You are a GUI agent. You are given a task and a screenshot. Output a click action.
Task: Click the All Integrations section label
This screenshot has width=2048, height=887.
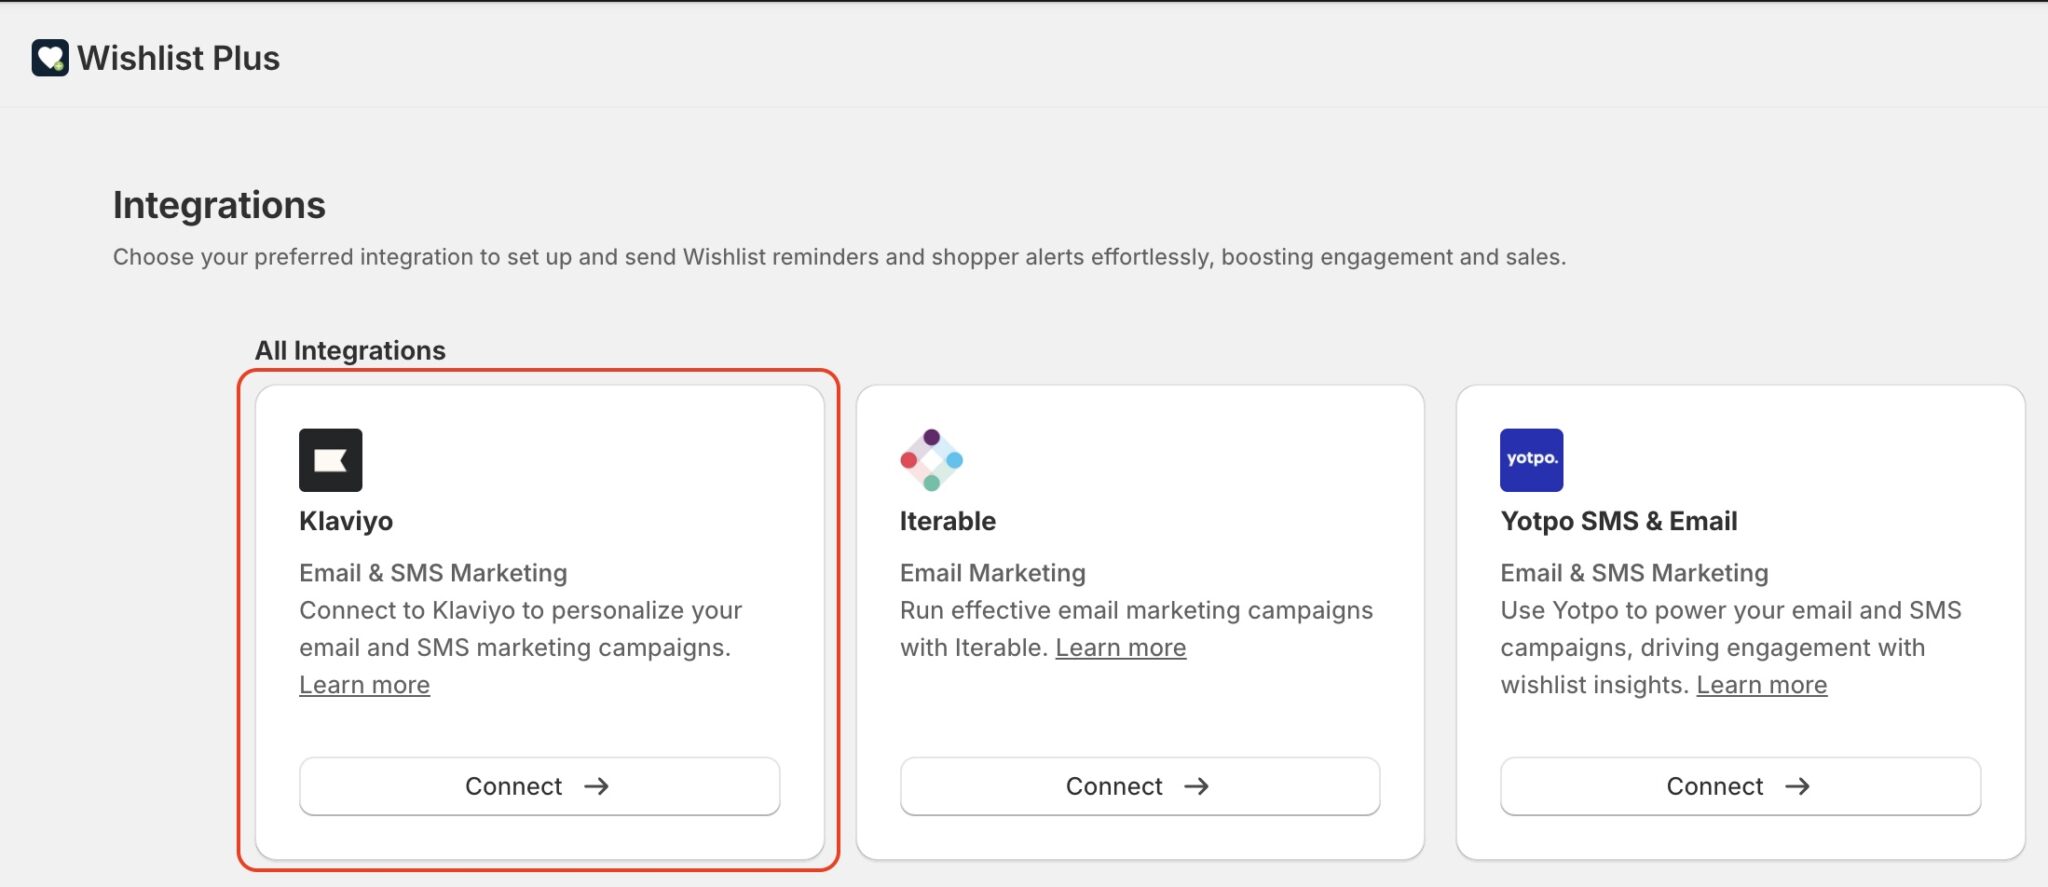pyautogui.click(x=350, y=350)
